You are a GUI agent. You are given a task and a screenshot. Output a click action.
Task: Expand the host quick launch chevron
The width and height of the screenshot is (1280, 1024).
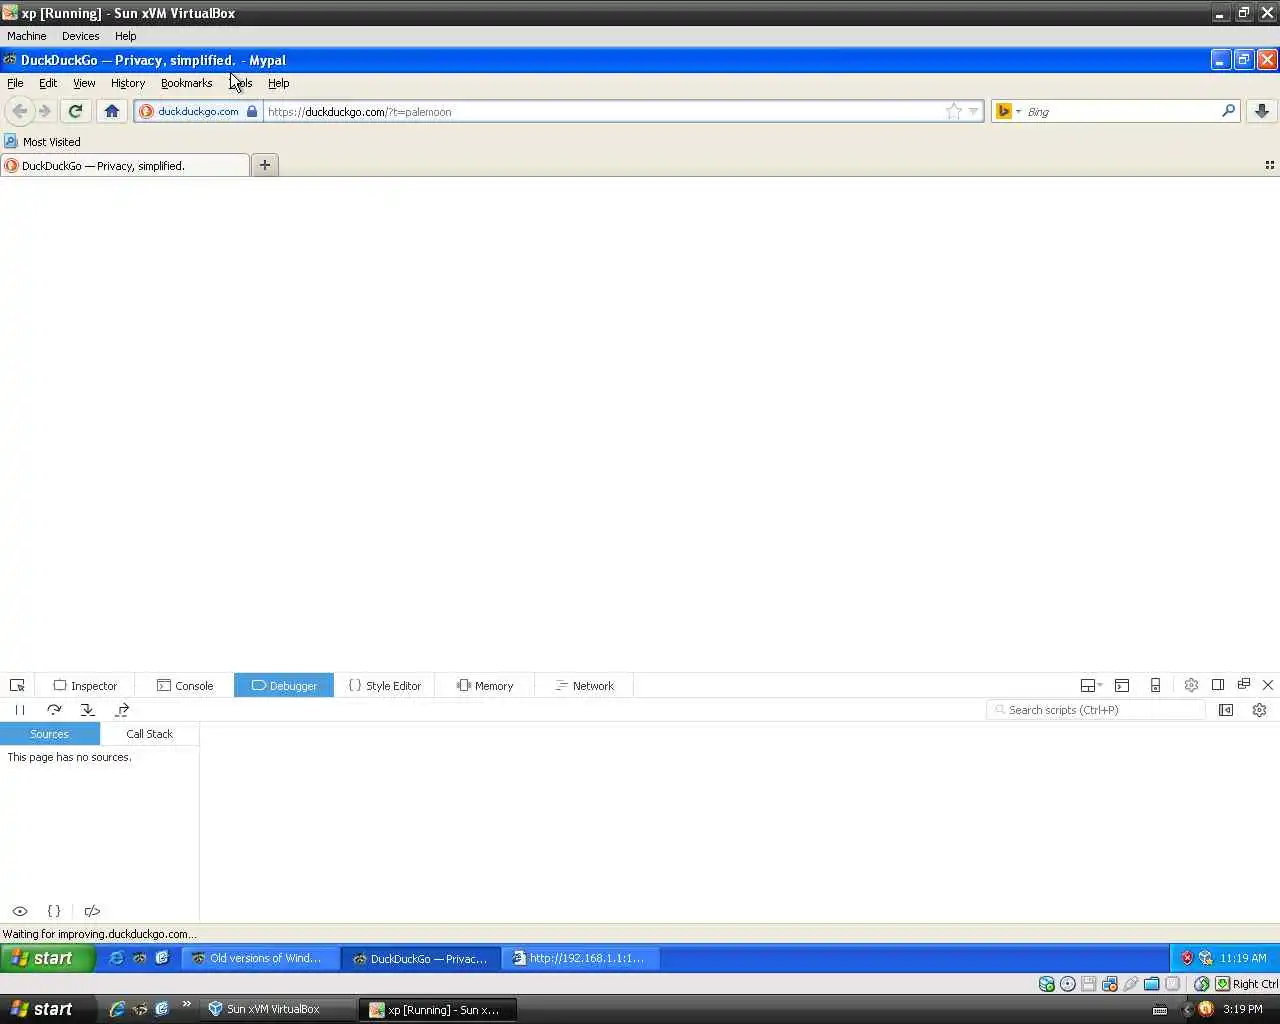click(186, 1005)
